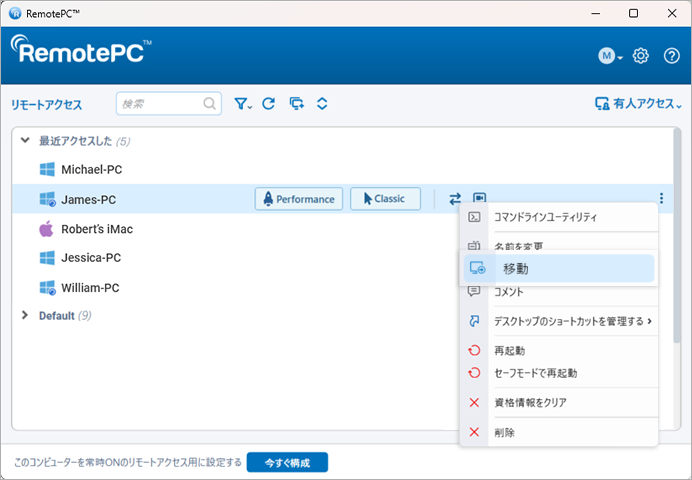Choose 移動 from the context menu
Image resolution: width=692 pixels, height=480 pixels.
click(x=559, y=268)
